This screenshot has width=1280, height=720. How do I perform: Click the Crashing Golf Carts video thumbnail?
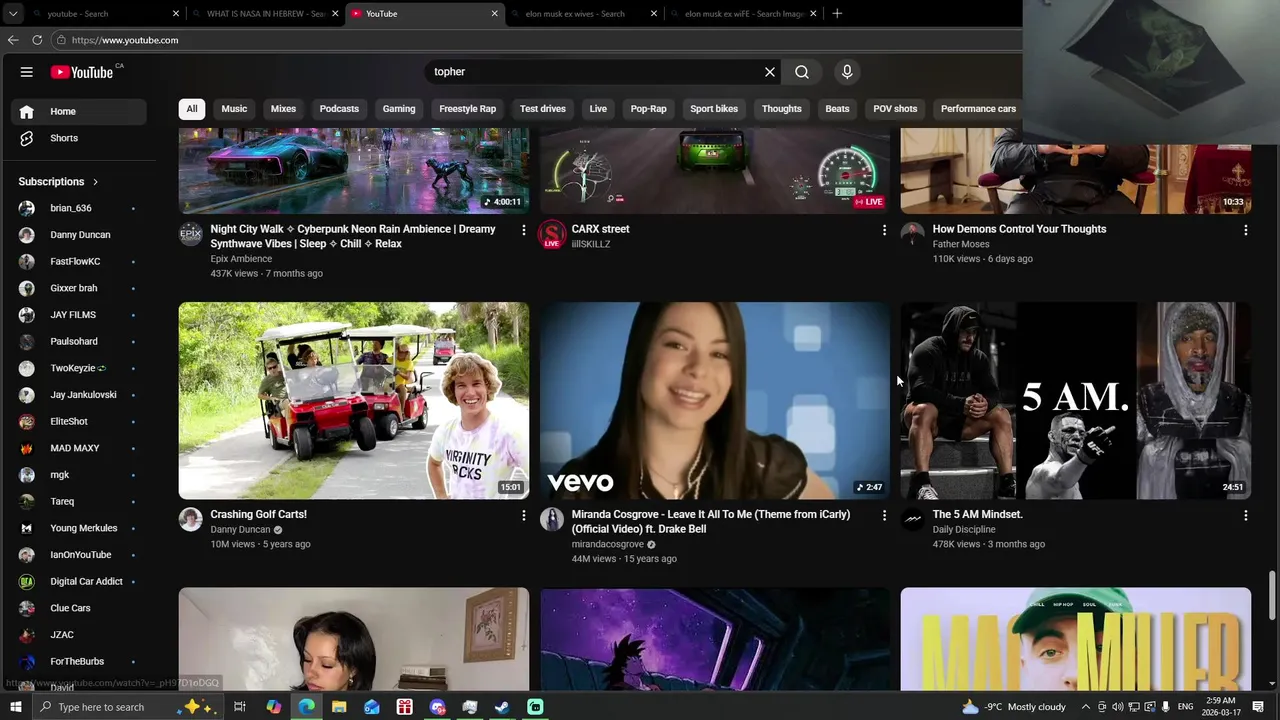tap(354, 400)
